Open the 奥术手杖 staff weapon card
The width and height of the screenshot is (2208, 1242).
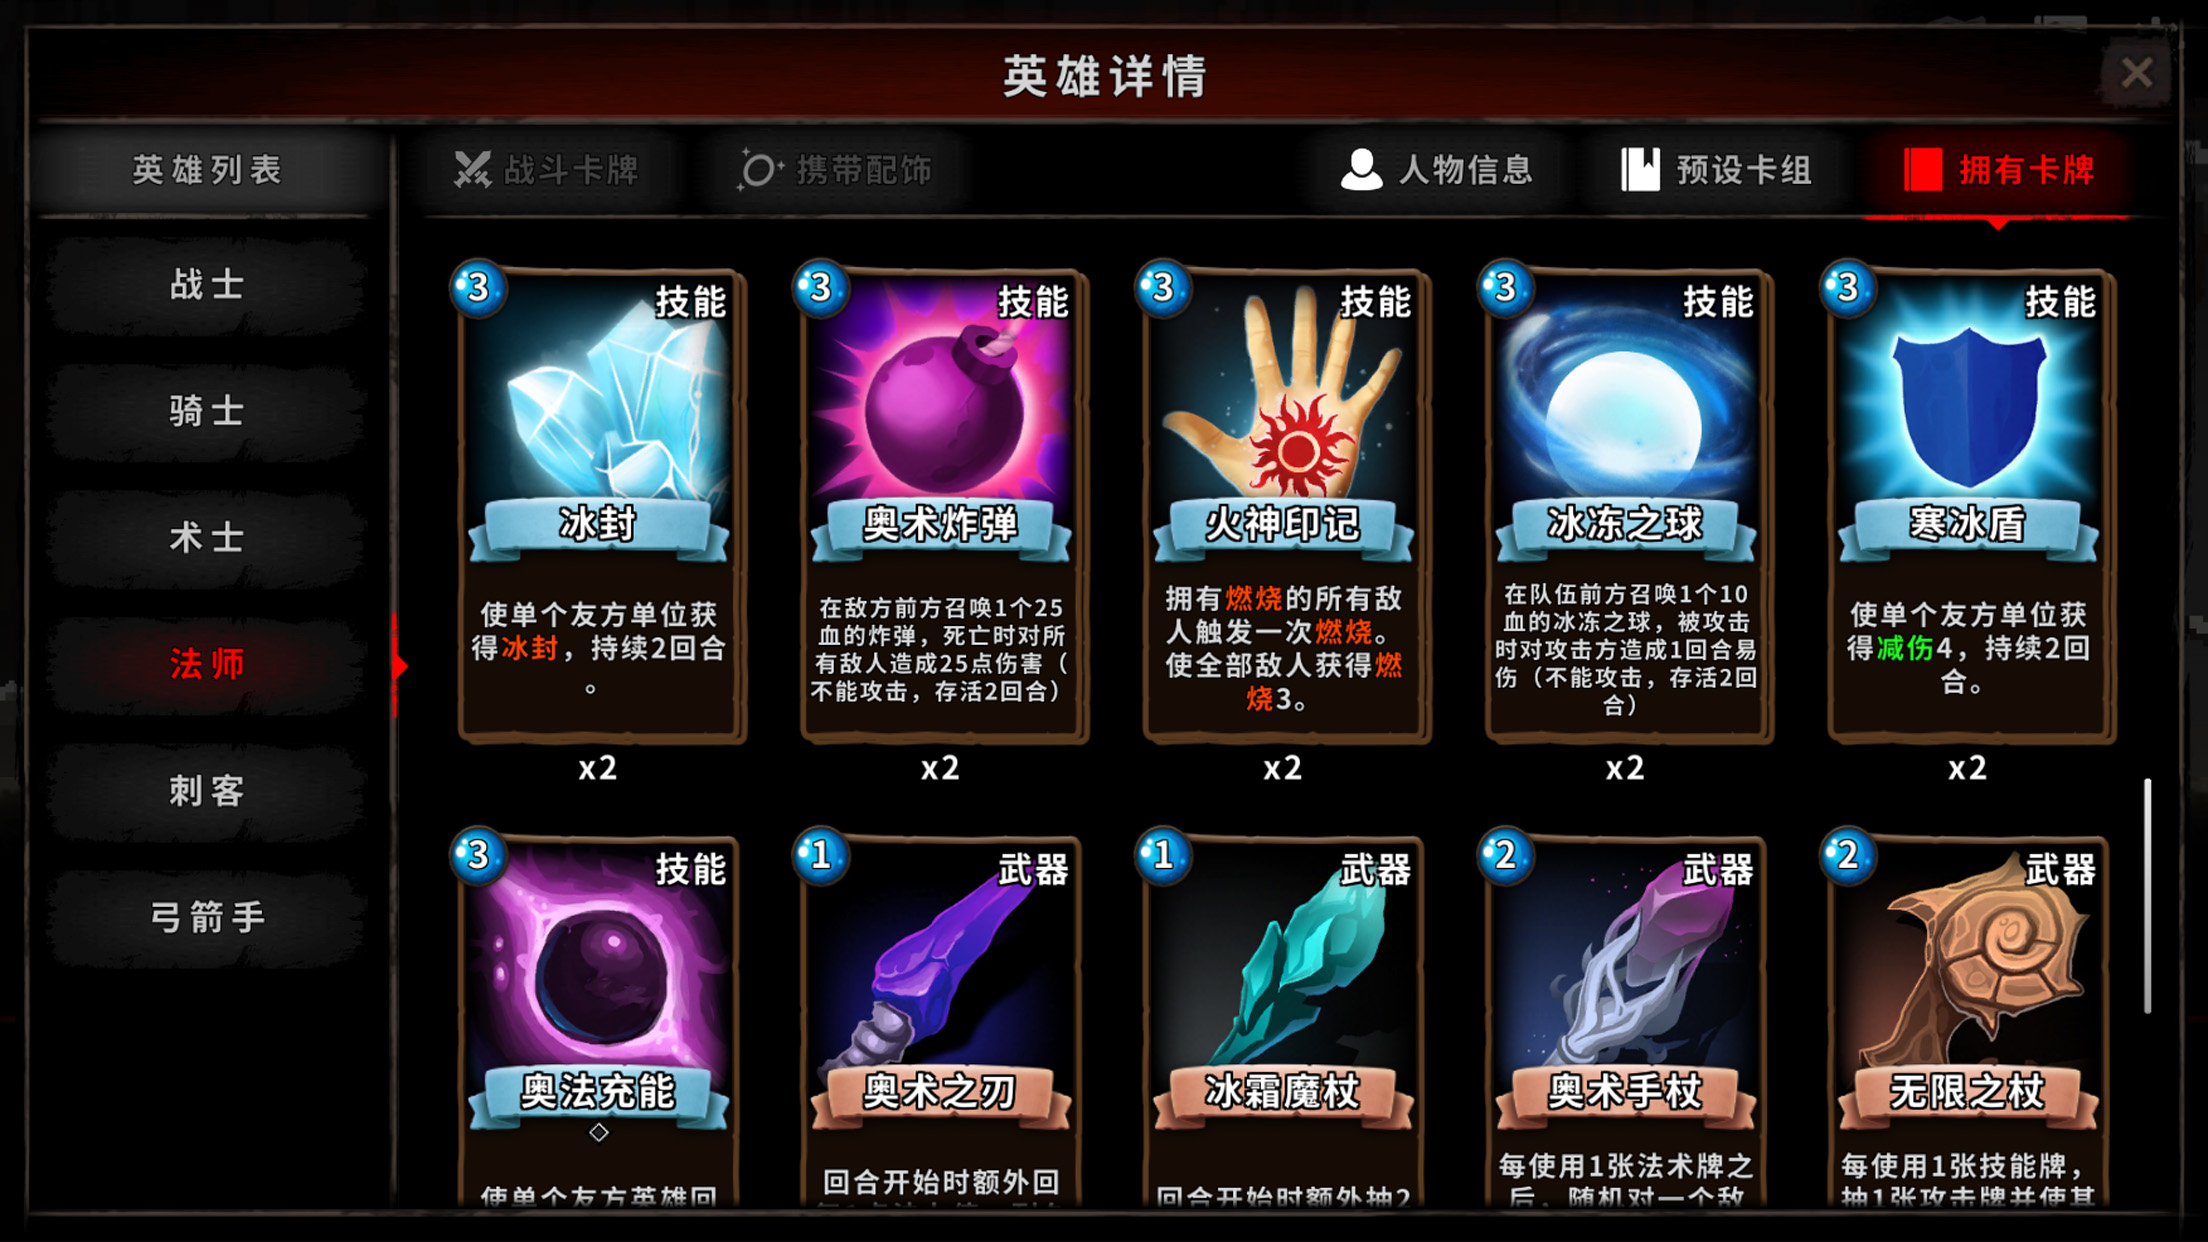click(1626, 1020)
